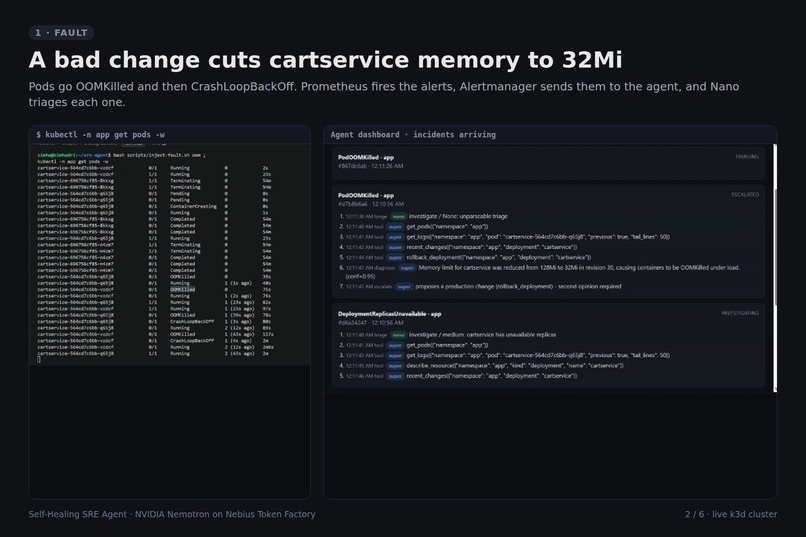Click incident ID #d7b8b6a6 timestamp line
Image resolution: width=806 pixels, height=537 pixels.
[371, 204]
